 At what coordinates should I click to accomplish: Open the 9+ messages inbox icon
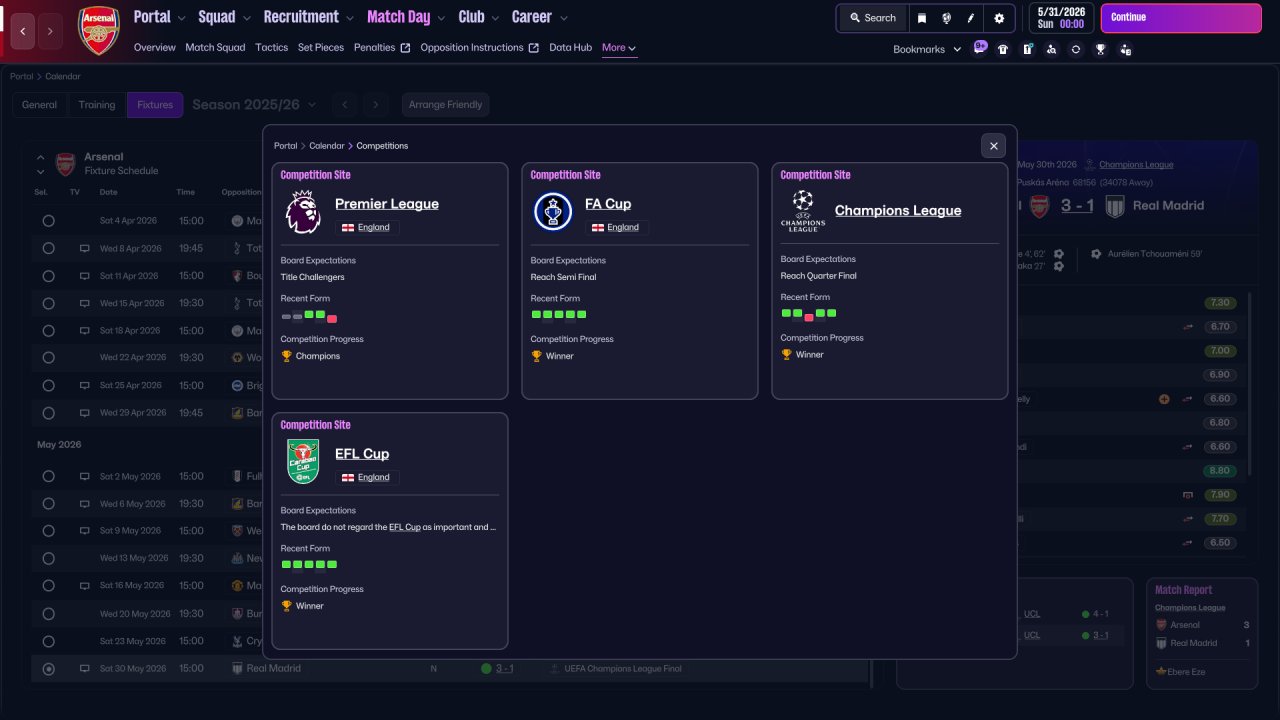[979, 48]
